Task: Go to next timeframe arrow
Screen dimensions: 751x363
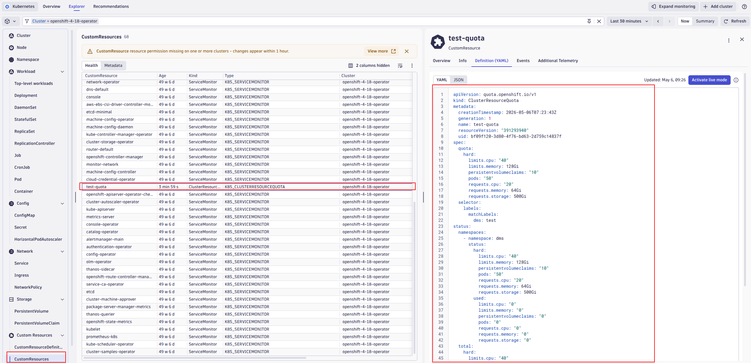Action: 669,22
